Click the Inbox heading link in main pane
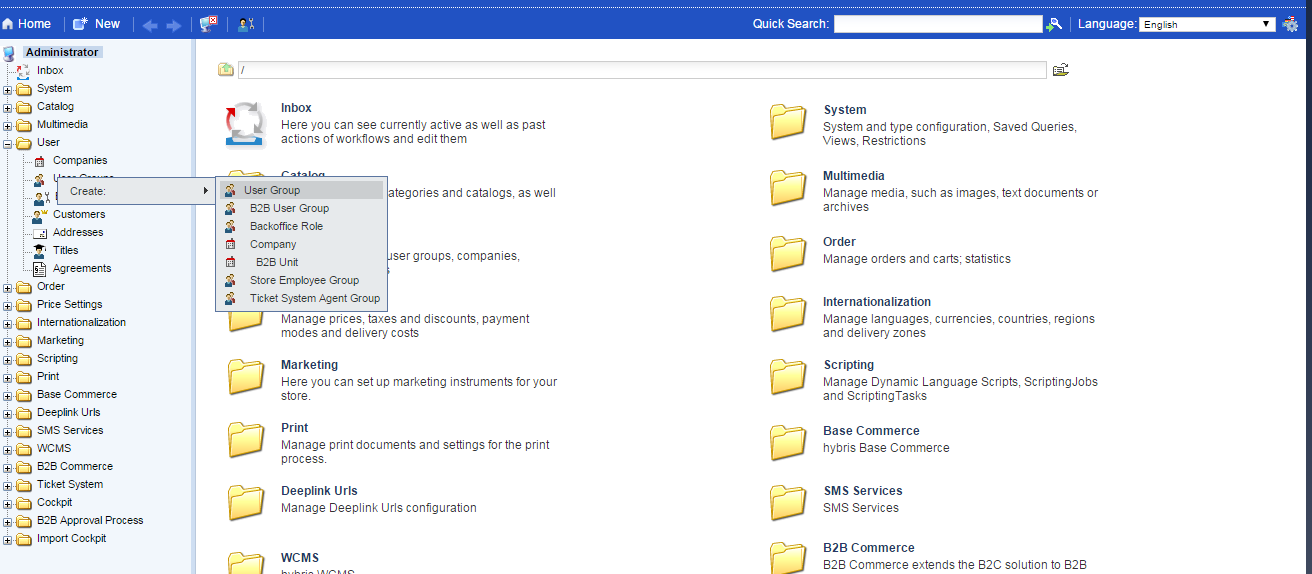The image size is (1312, 574). click(x=296, y=108)
